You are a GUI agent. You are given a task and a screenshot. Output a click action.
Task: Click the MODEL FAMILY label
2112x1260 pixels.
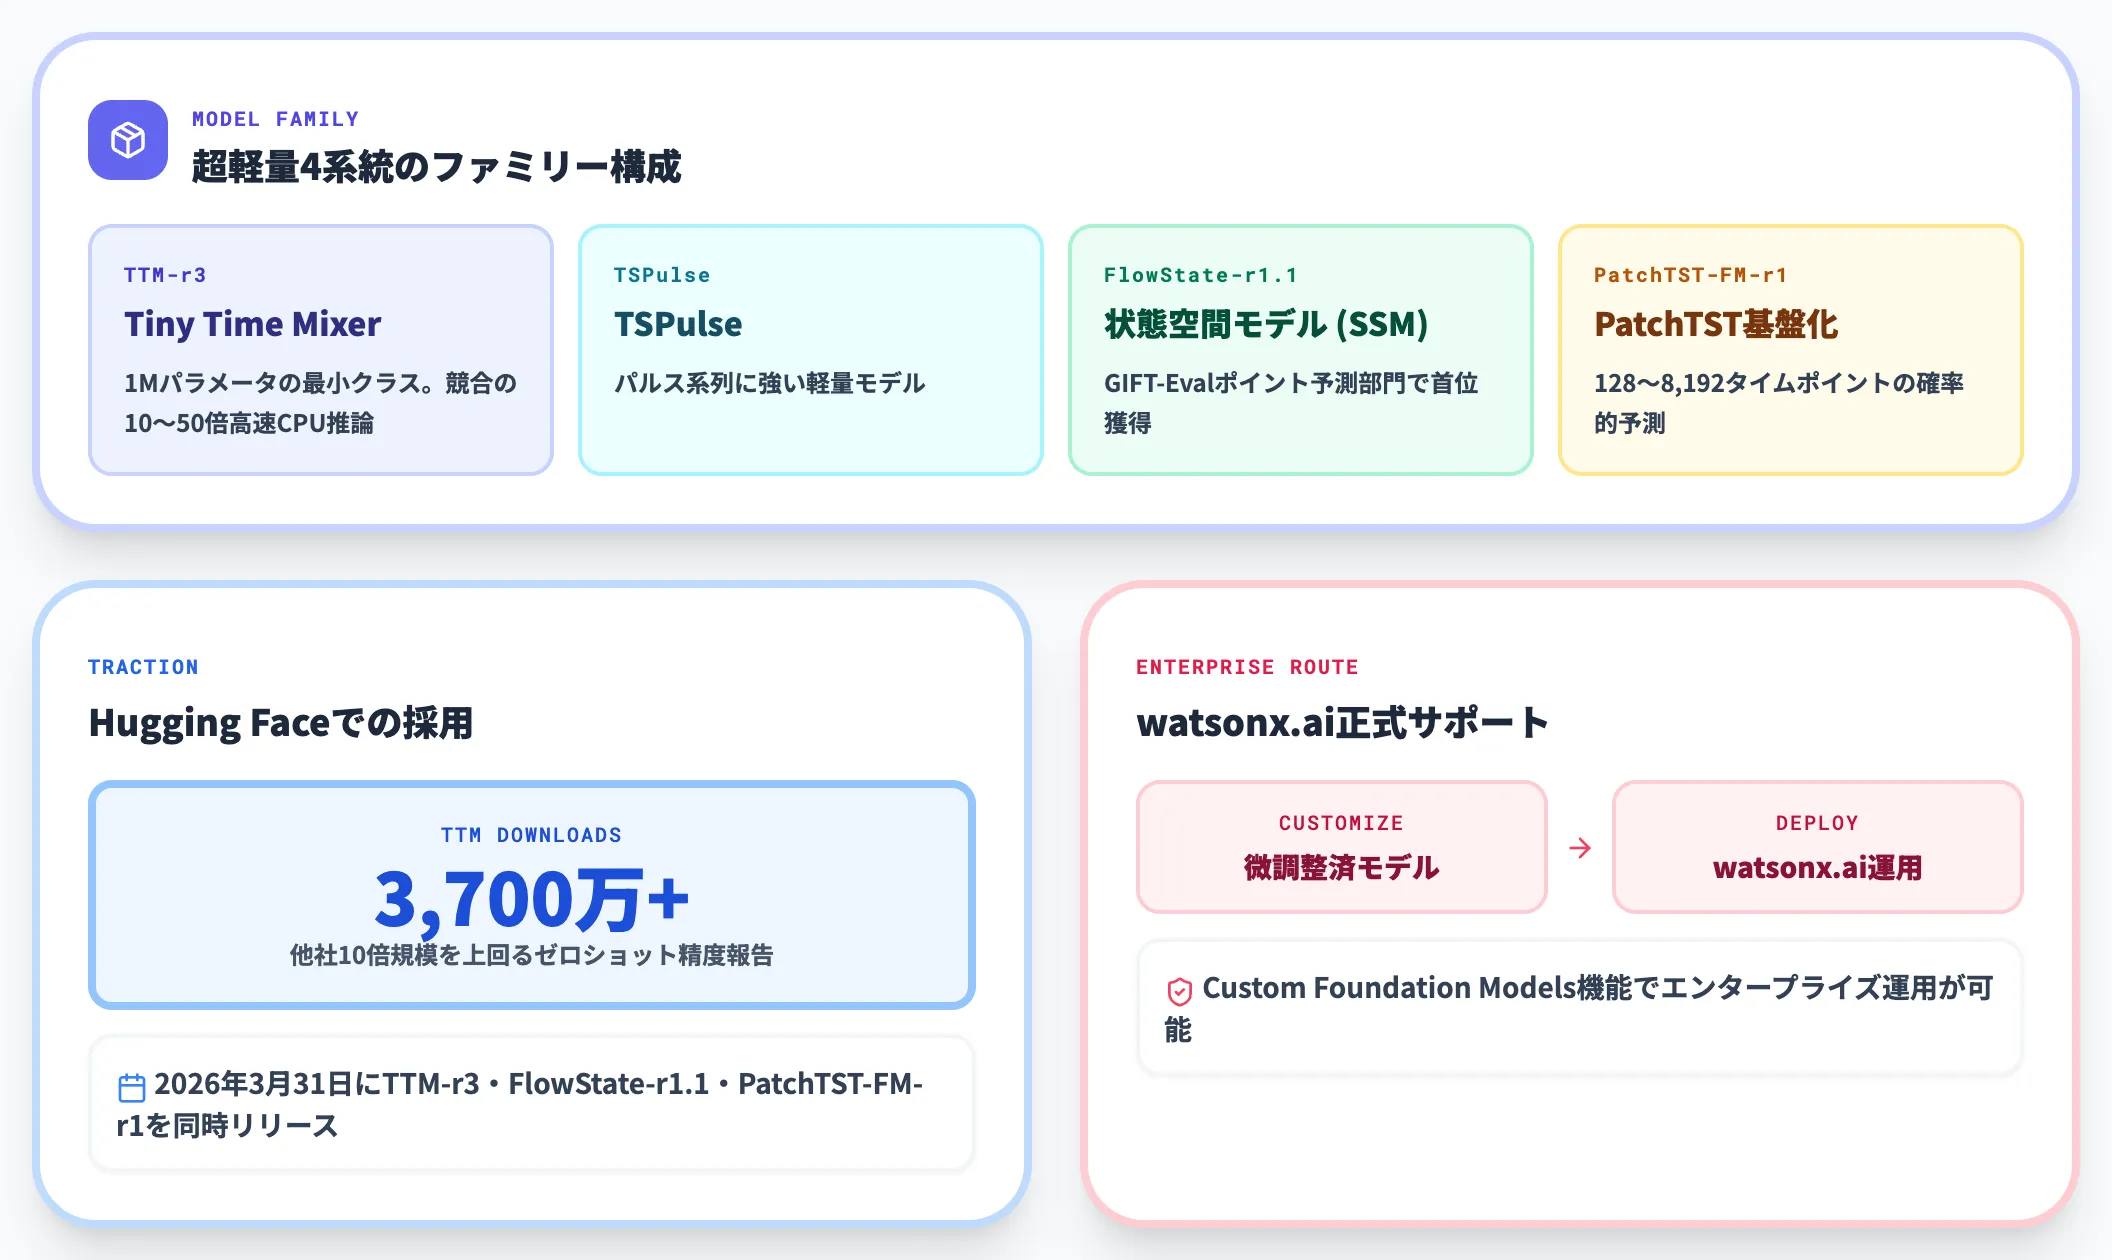click(x=275, y=119)
